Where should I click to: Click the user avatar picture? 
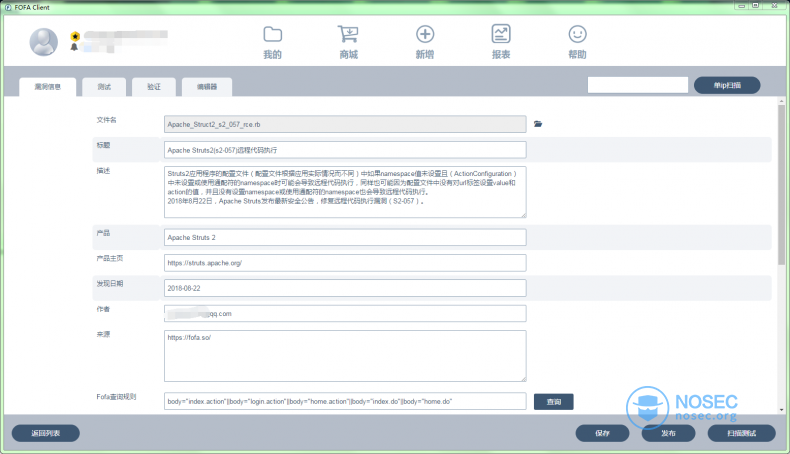(x=44, y=42)
